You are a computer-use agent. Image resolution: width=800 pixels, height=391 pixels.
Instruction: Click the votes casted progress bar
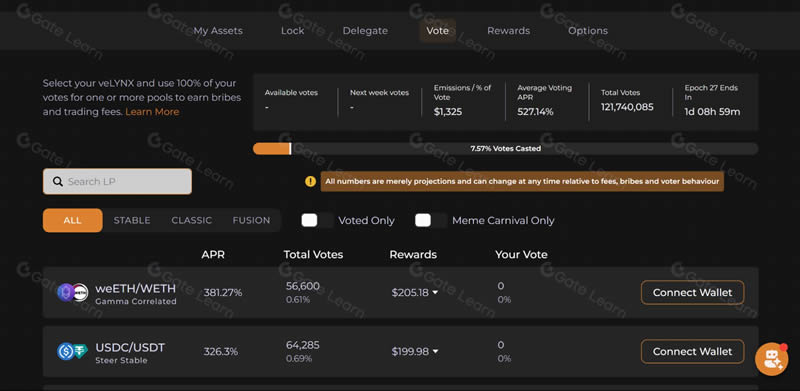coord(505,149)
